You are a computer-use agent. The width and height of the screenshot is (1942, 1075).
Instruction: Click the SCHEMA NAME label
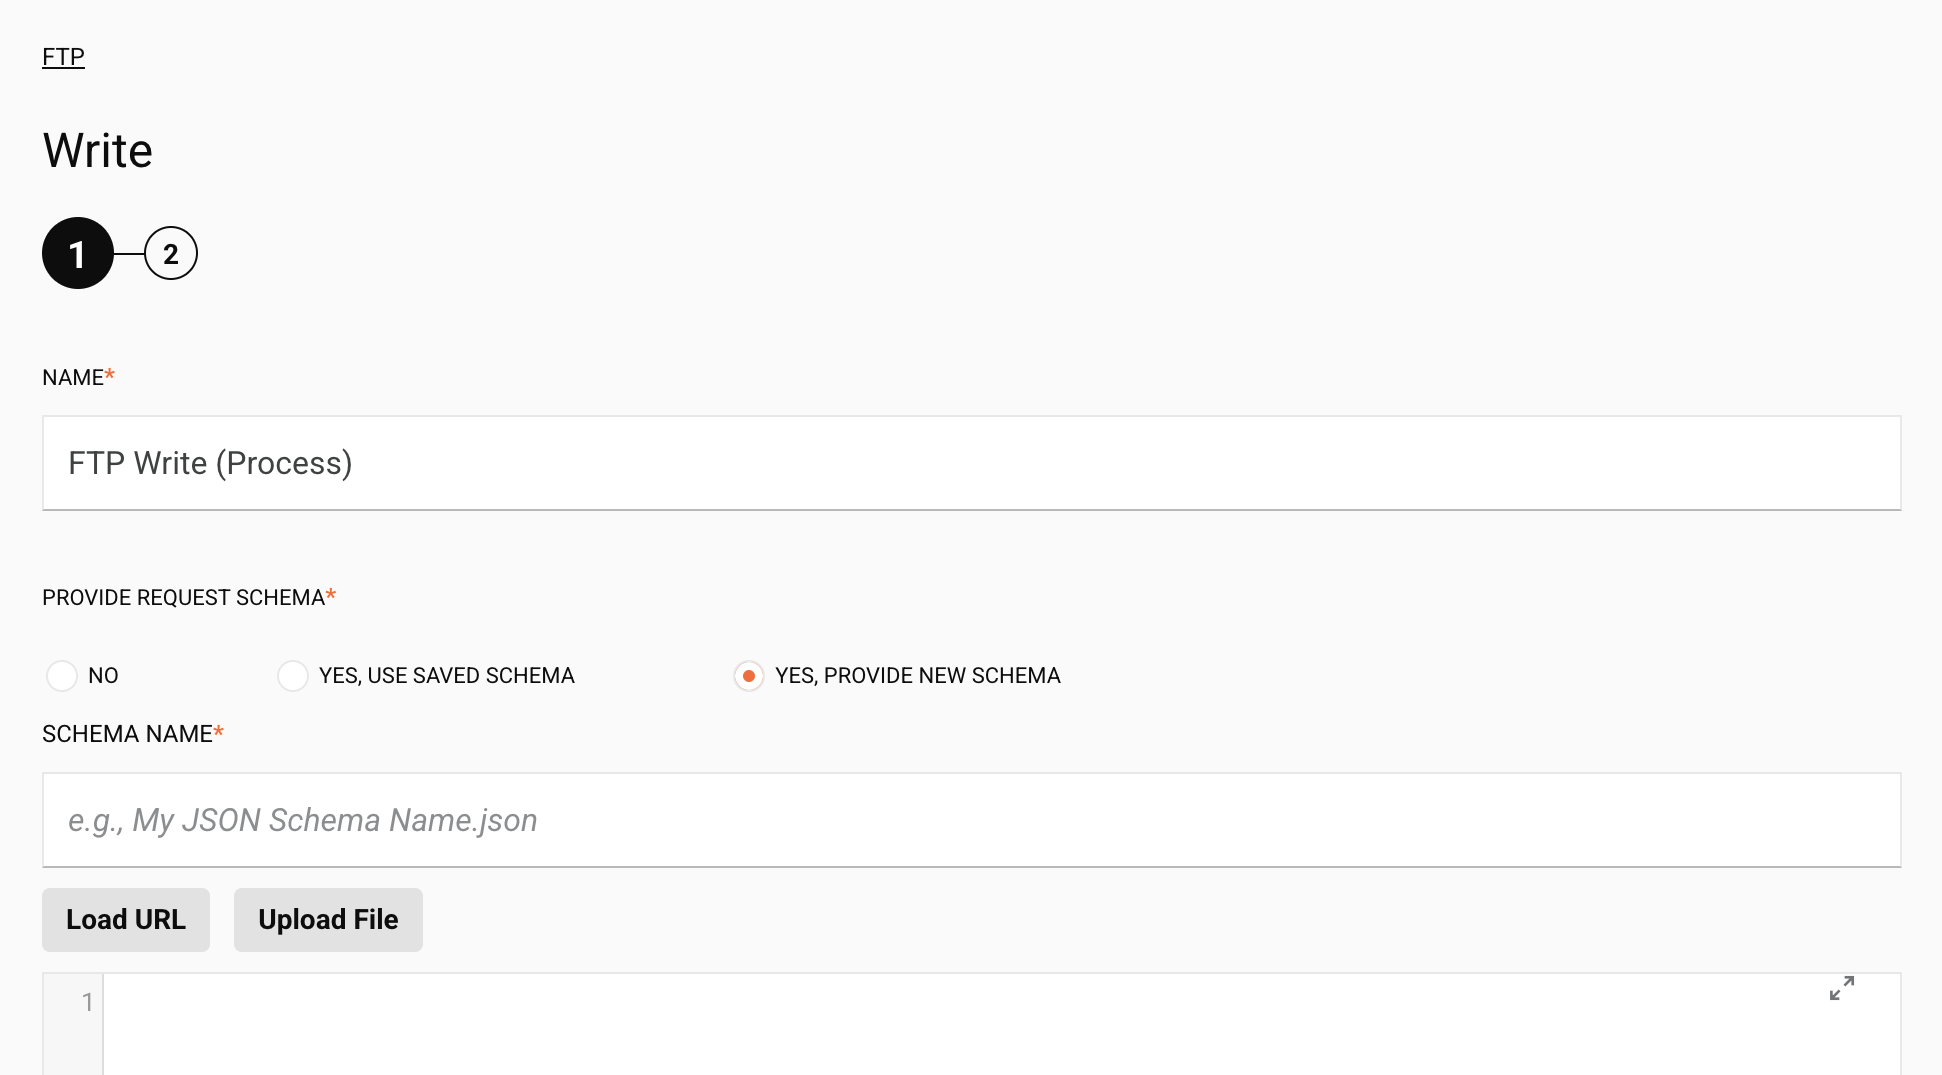click(127, 734)
